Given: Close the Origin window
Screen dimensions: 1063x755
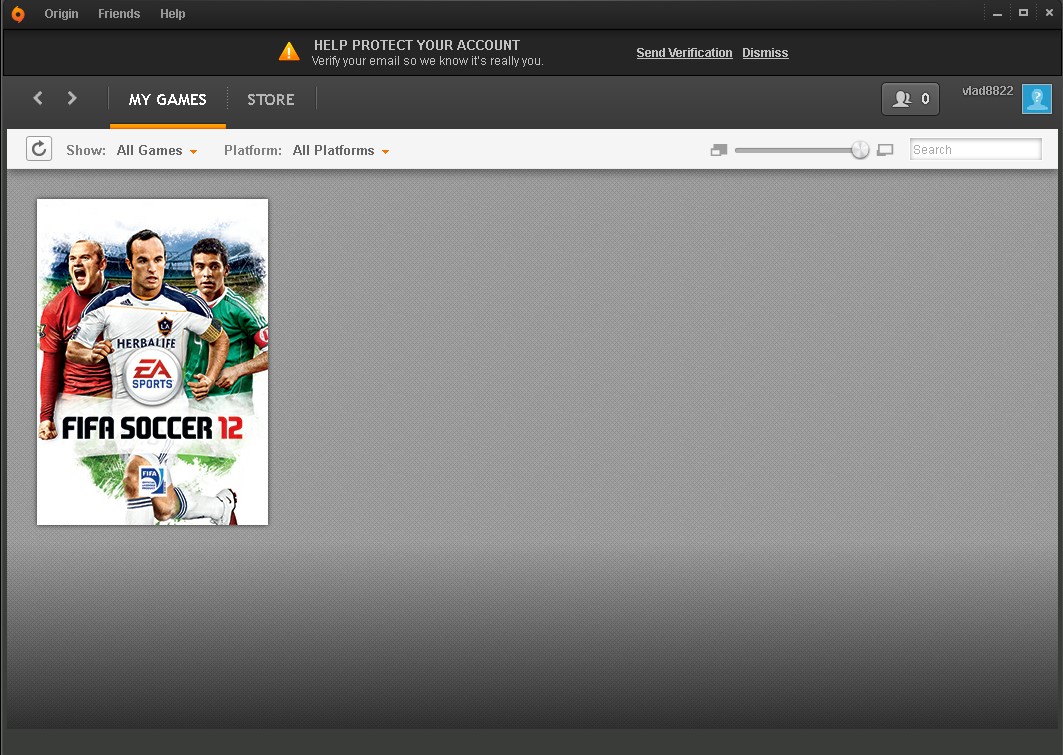Looking at the screenshot, I should (1049, 13).
